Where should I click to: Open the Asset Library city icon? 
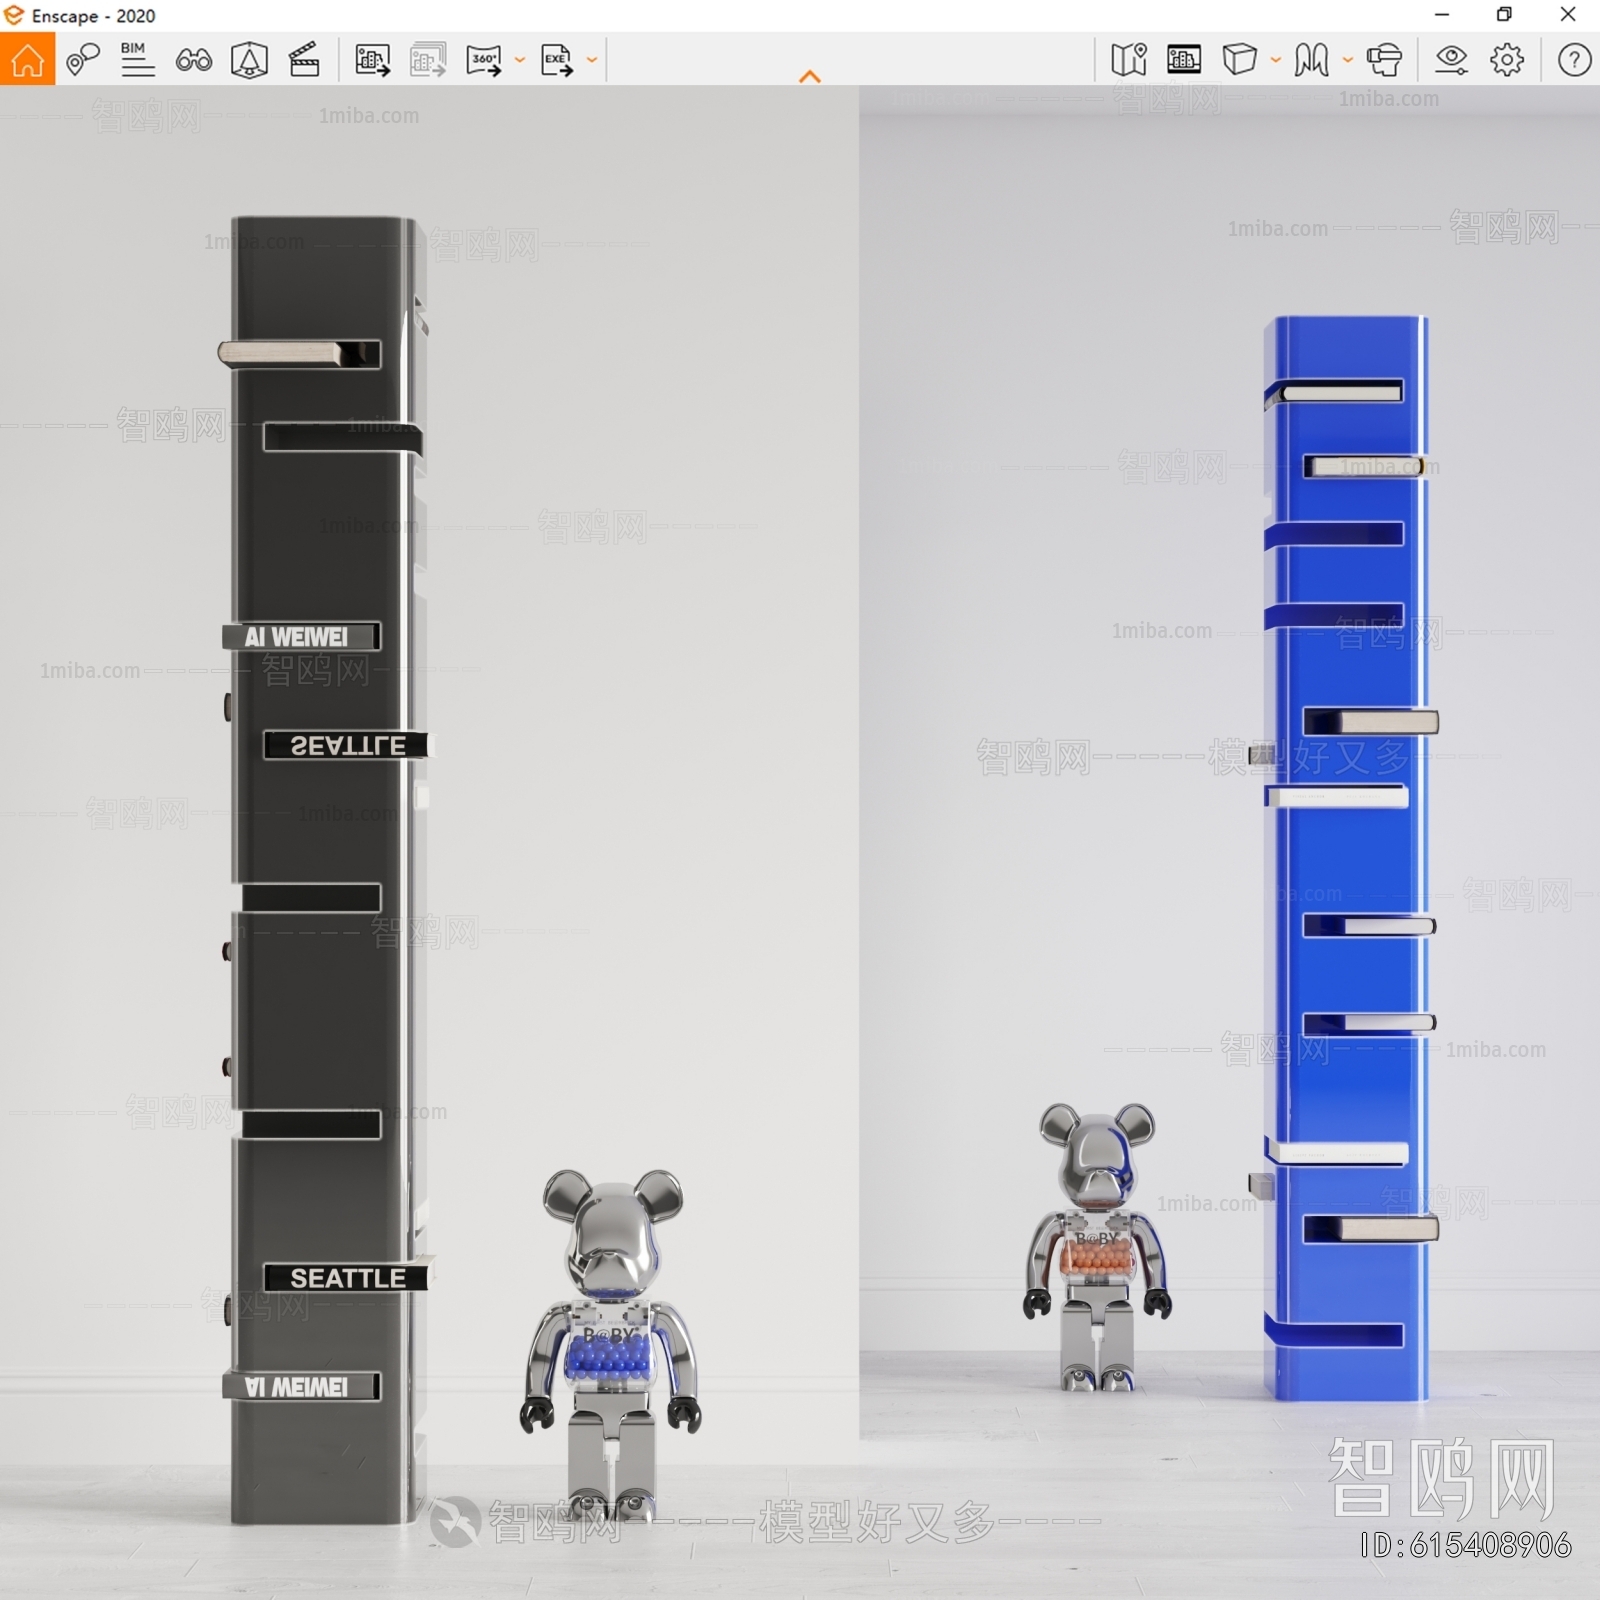click(1184, 60)
